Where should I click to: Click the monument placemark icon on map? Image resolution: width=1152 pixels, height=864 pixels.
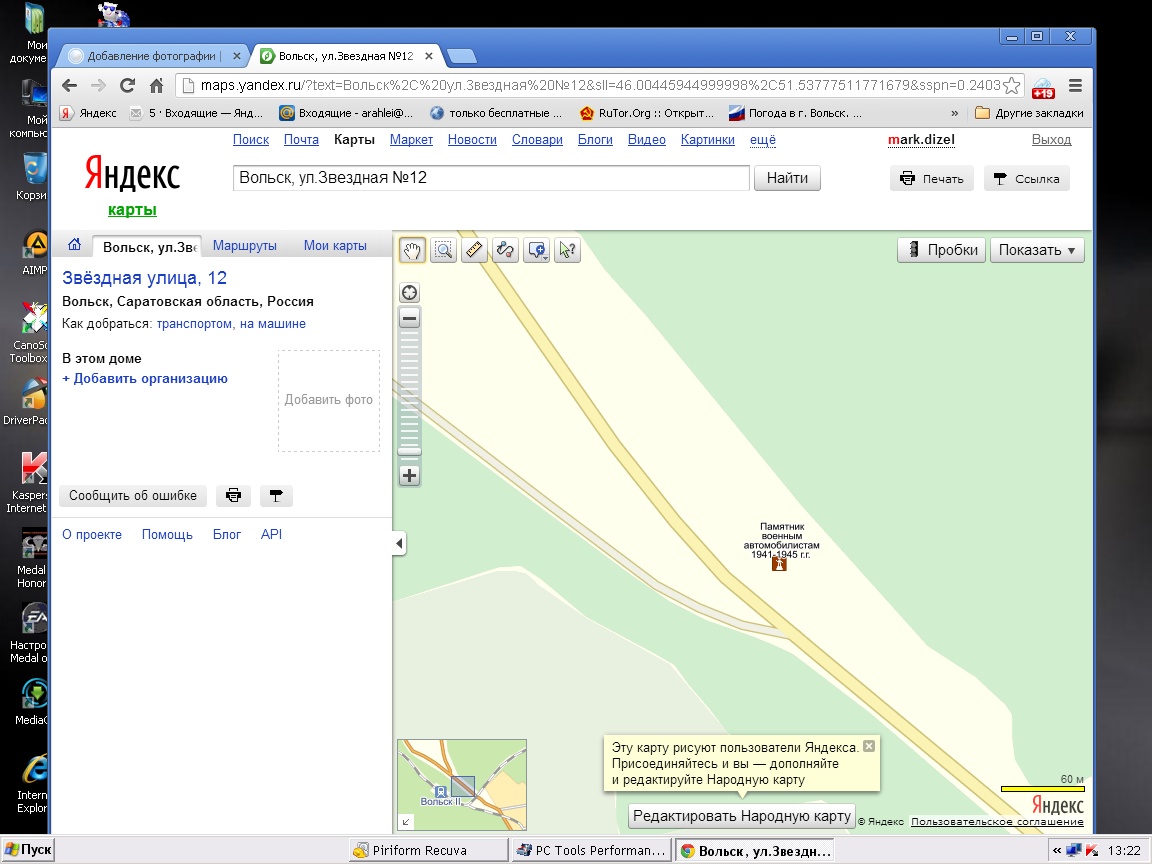point(780,564)
